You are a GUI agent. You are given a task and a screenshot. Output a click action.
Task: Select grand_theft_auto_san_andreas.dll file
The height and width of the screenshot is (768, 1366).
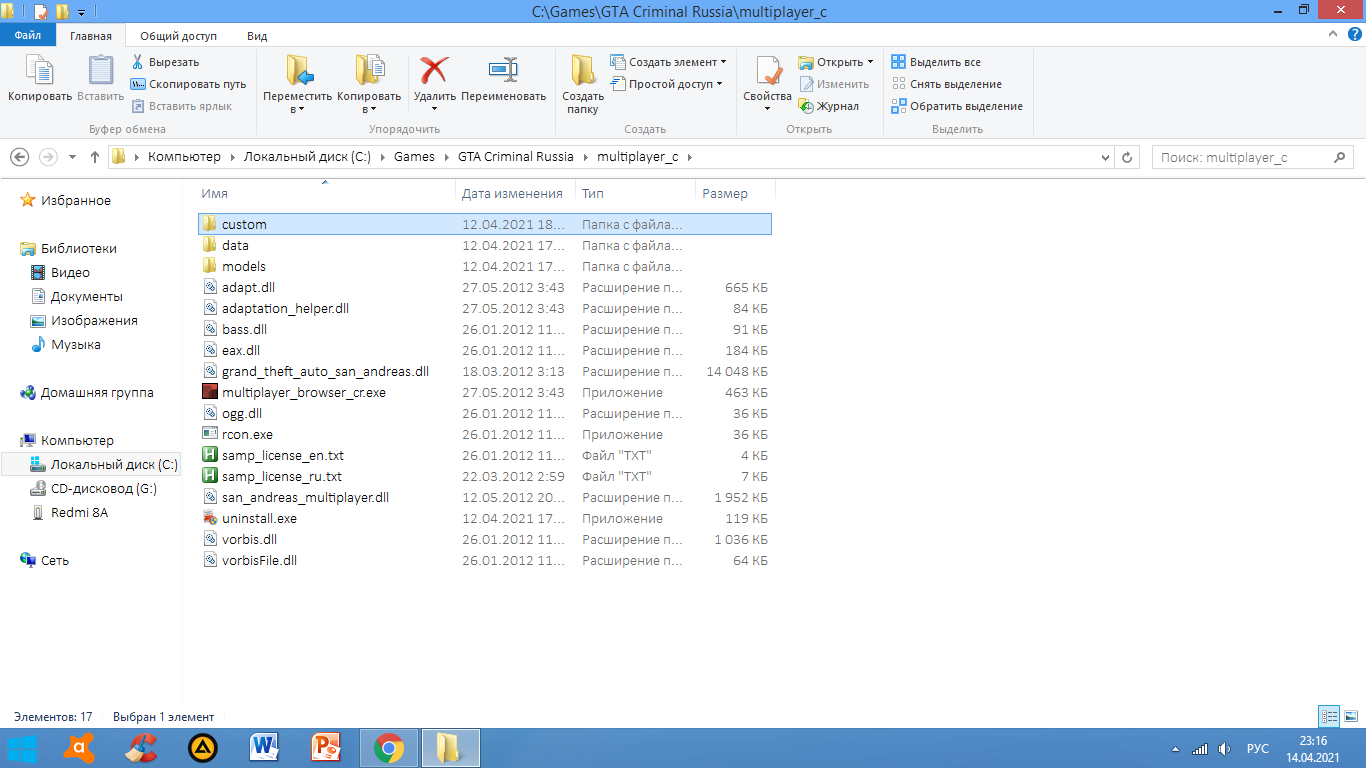(x=484, y=371)
